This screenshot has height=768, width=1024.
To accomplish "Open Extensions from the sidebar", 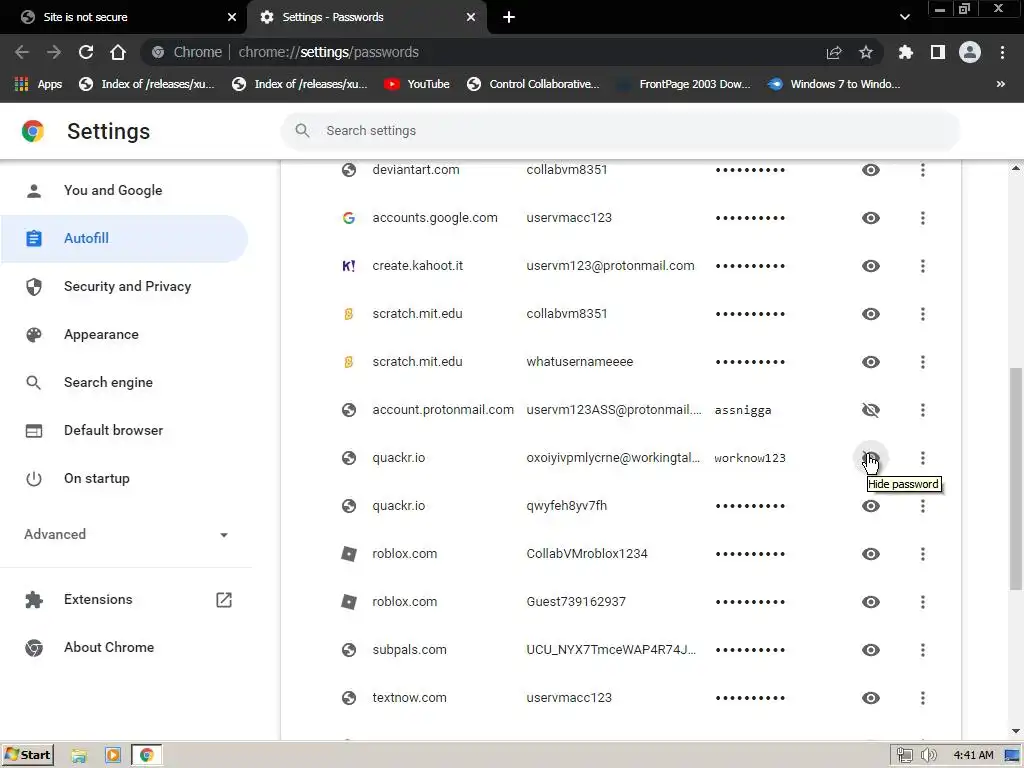I will click(x=124, y=600).
